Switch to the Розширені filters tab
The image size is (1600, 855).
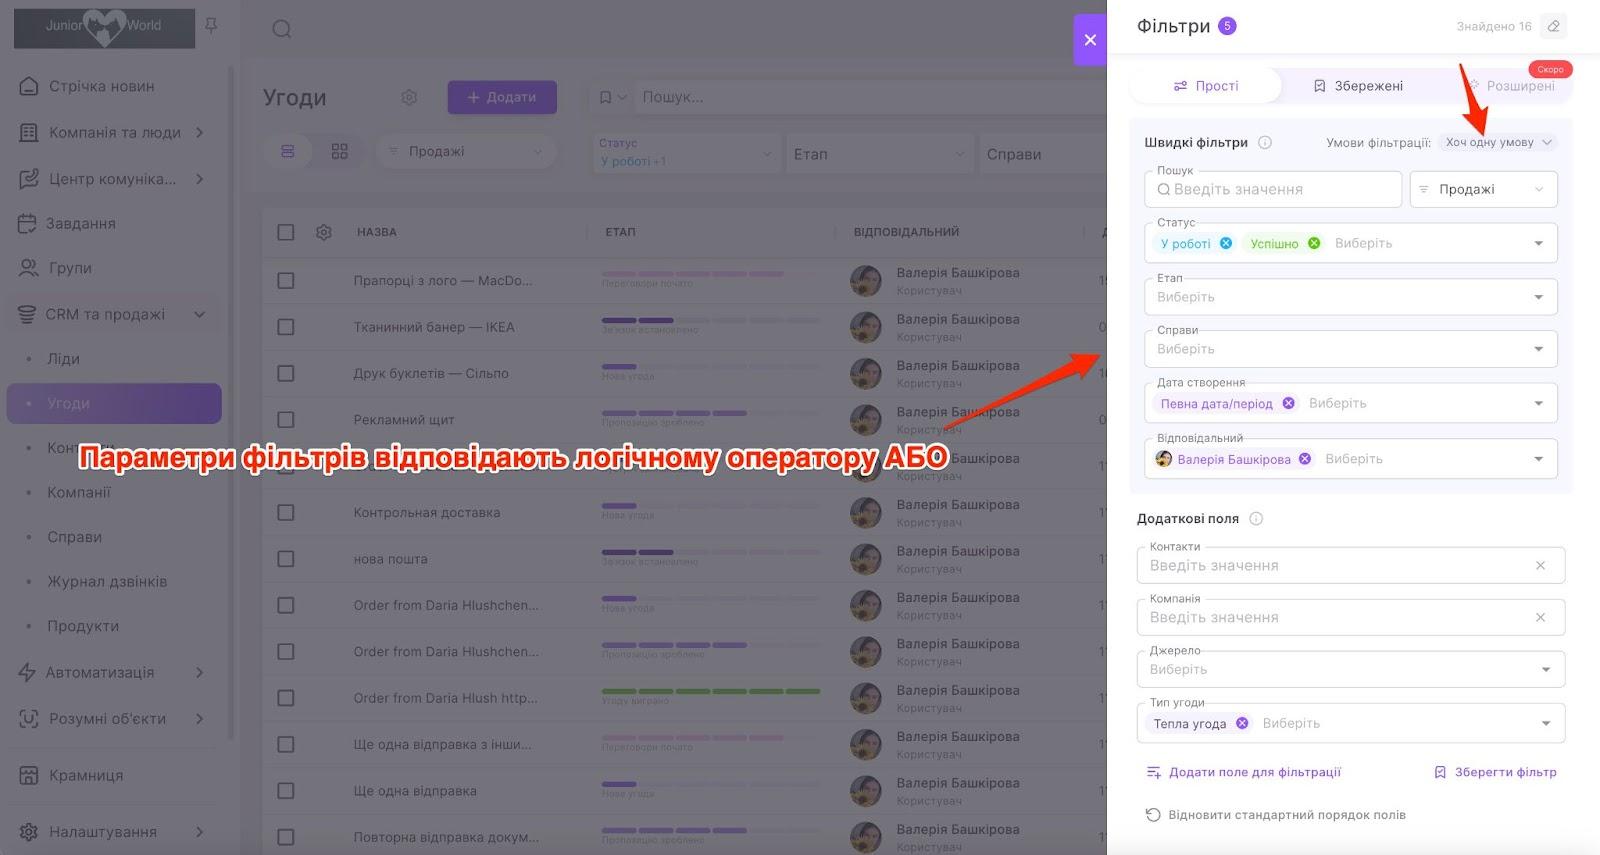pos(1510,86)
